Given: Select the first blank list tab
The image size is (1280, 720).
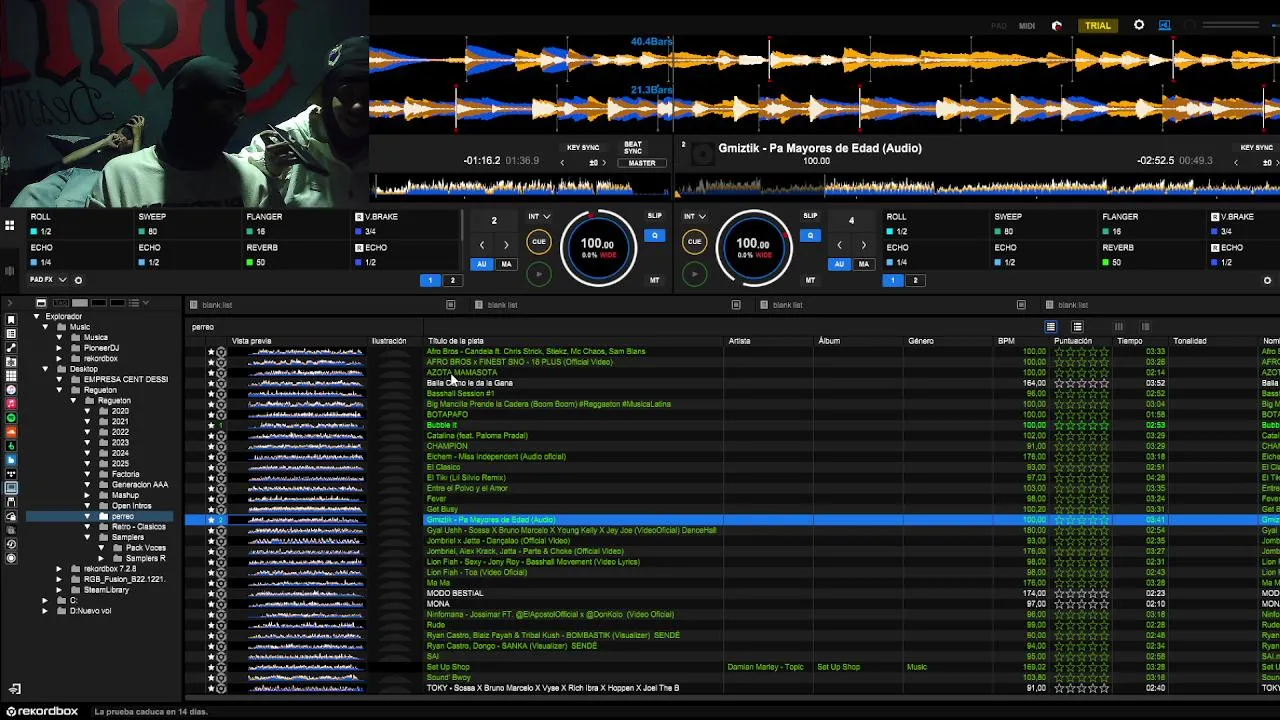Looking at the screenshot, I should click(323, 305).
